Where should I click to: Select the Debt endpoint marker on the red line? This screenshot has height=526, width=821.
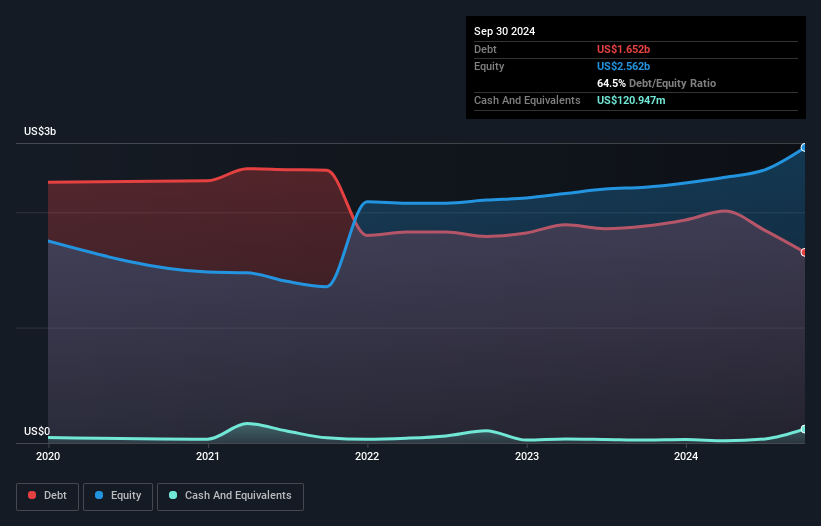(804, 252)
